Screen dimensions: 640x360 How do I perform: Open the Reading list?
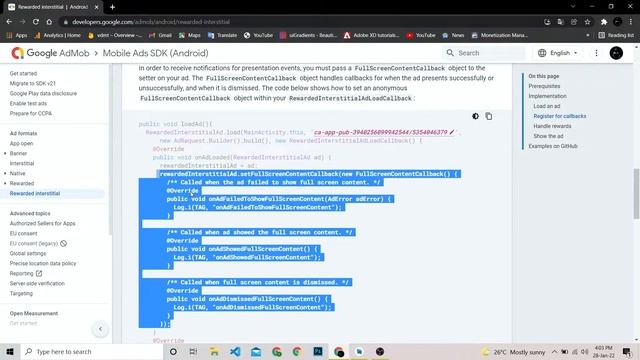pos(616,36)
